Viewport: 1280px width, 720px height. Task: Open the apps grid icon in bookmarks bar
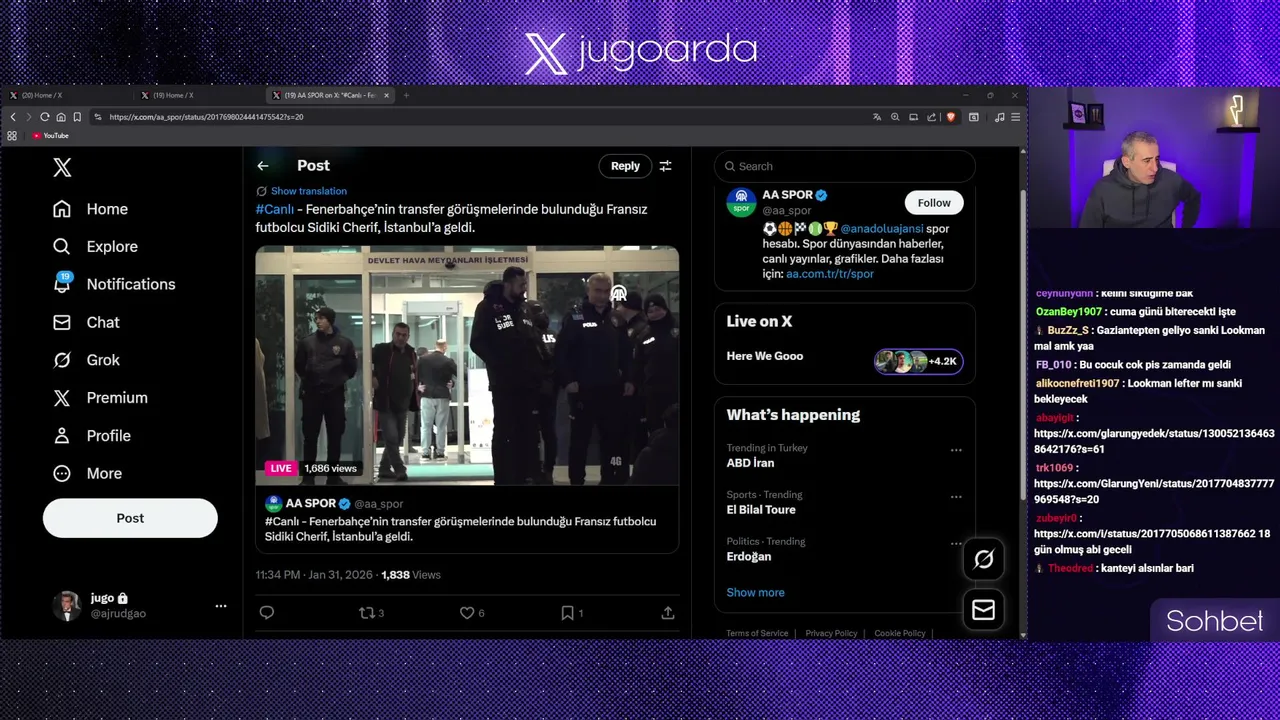pos(12,136)
